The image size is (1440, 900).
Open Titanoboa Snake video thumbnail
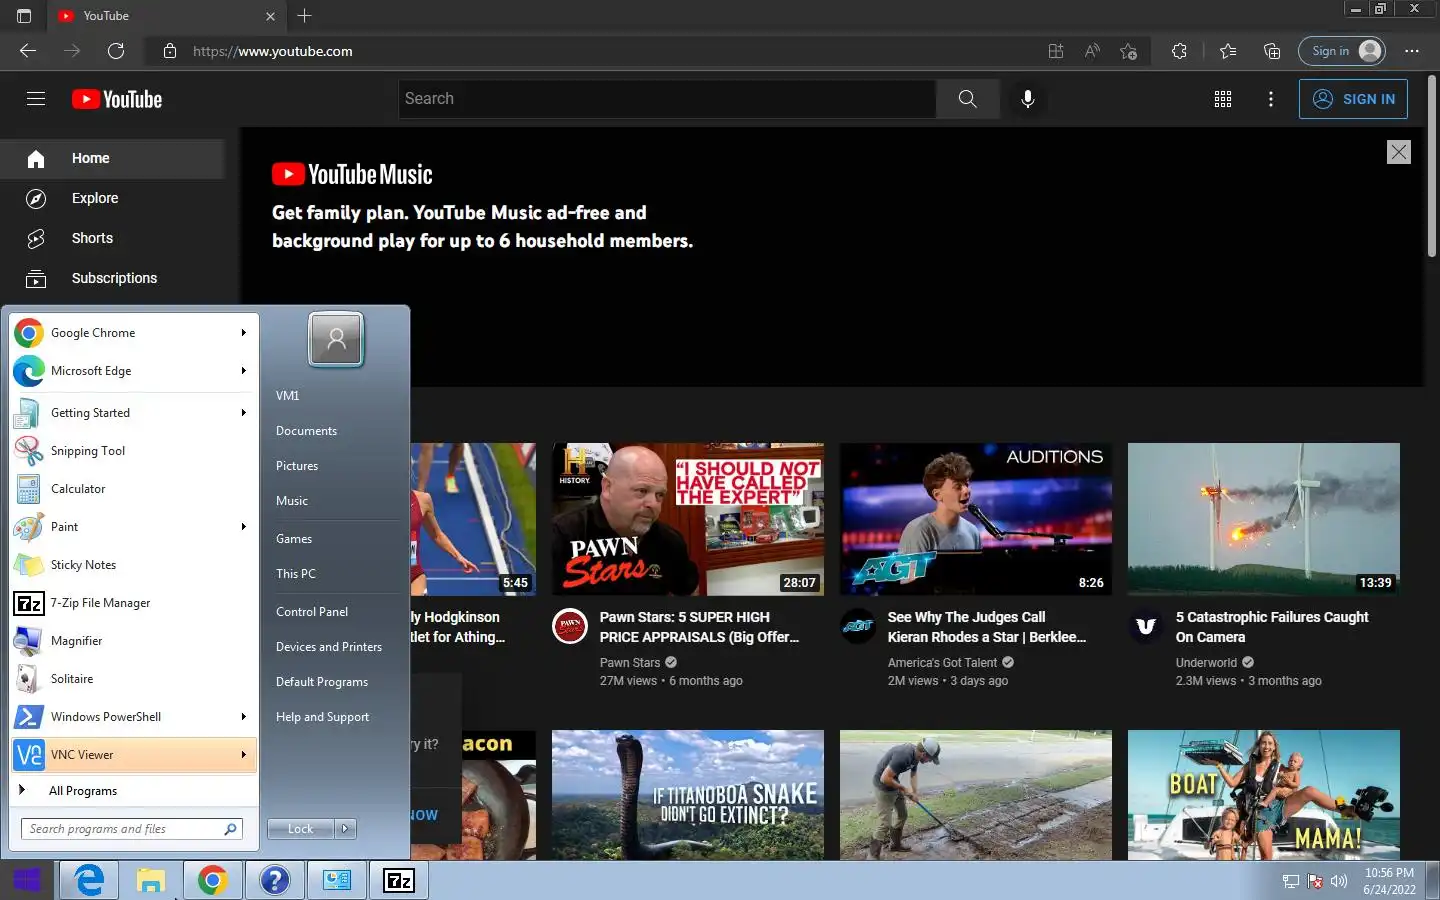688,795
